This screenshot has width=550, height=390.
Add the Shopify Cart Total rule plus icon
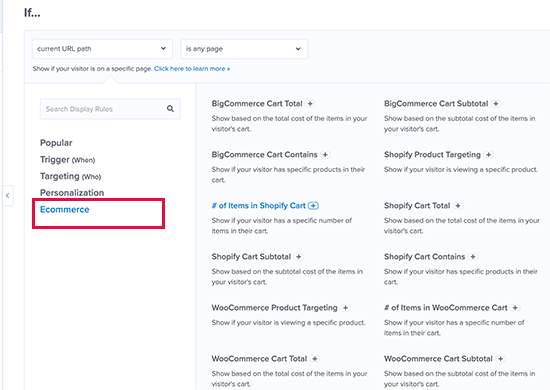[x=458, y=206]
